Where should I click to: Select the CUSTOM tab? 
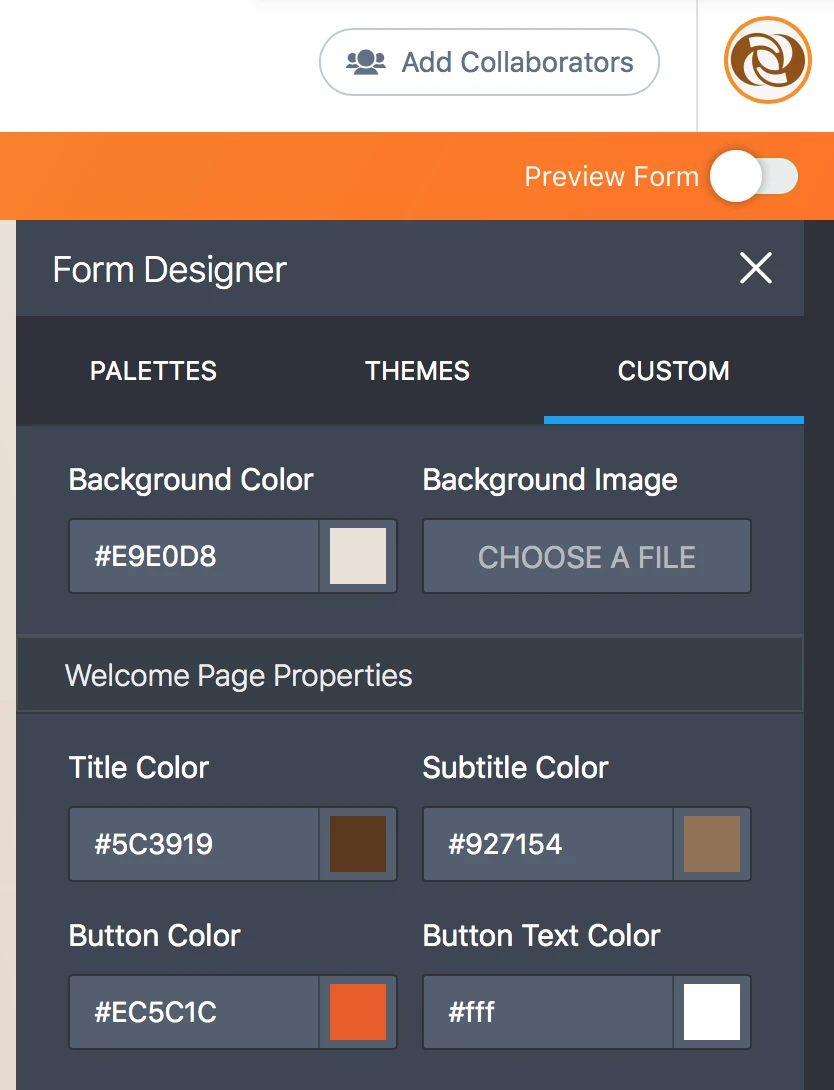pyautogui.click(x=673, y=371)
